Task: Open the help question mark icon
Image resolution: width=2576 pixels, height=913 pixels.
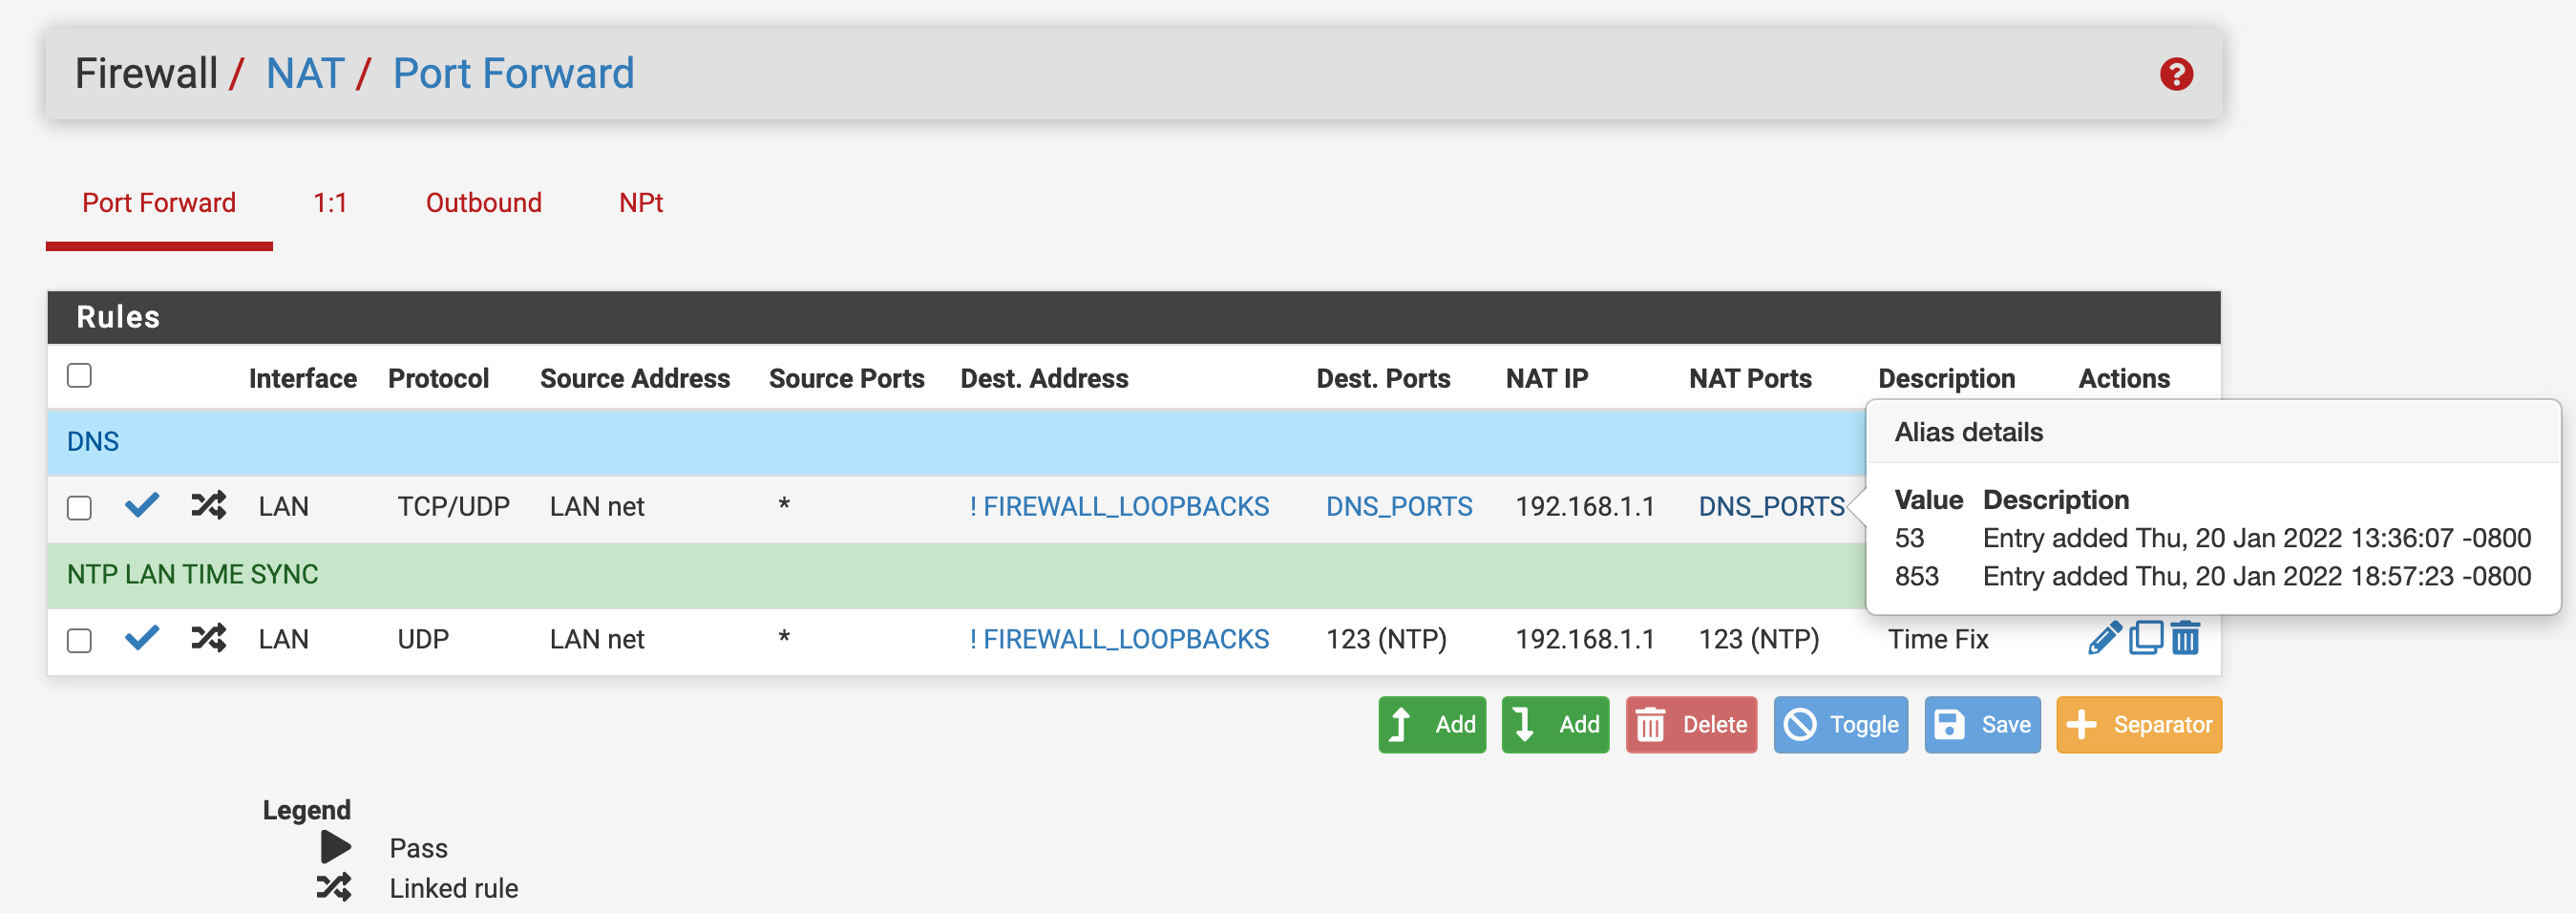Action: pyautogui.click(x=2176, y=74)
